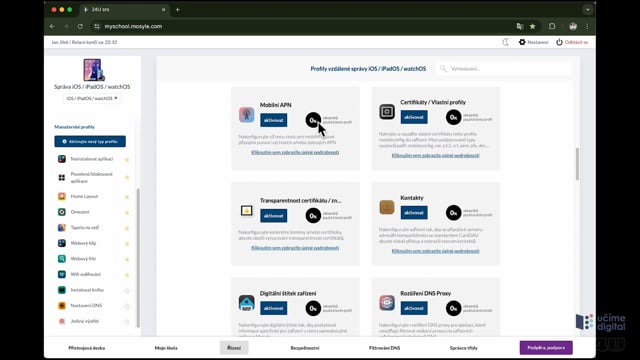
Task: Bookmark this page with star icon
Action: coord(533,26)
